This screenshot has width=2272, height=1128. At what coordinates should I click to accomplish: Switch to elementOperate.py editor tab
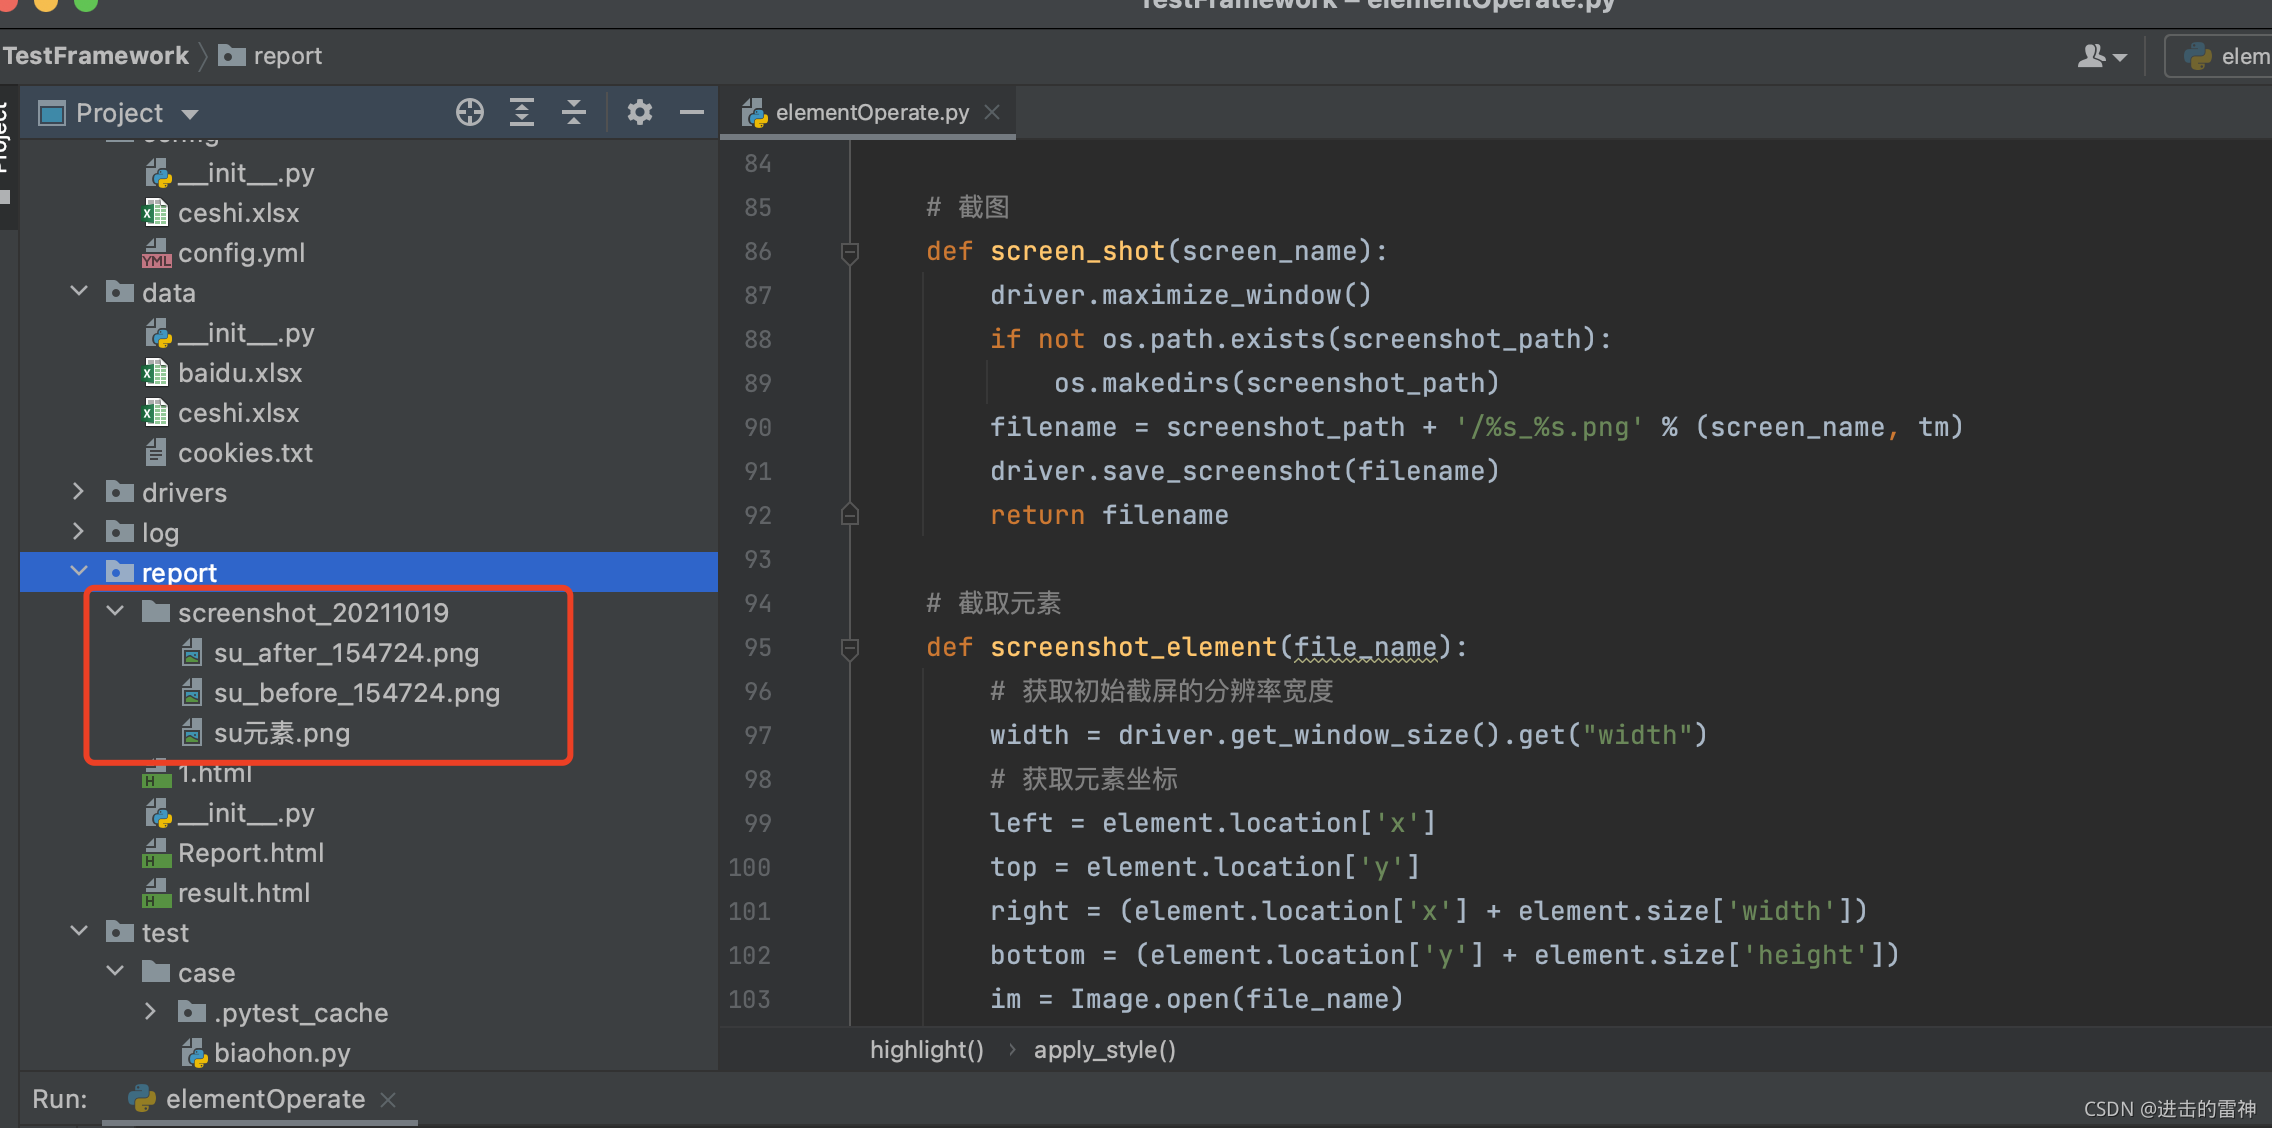coord(871,112)
